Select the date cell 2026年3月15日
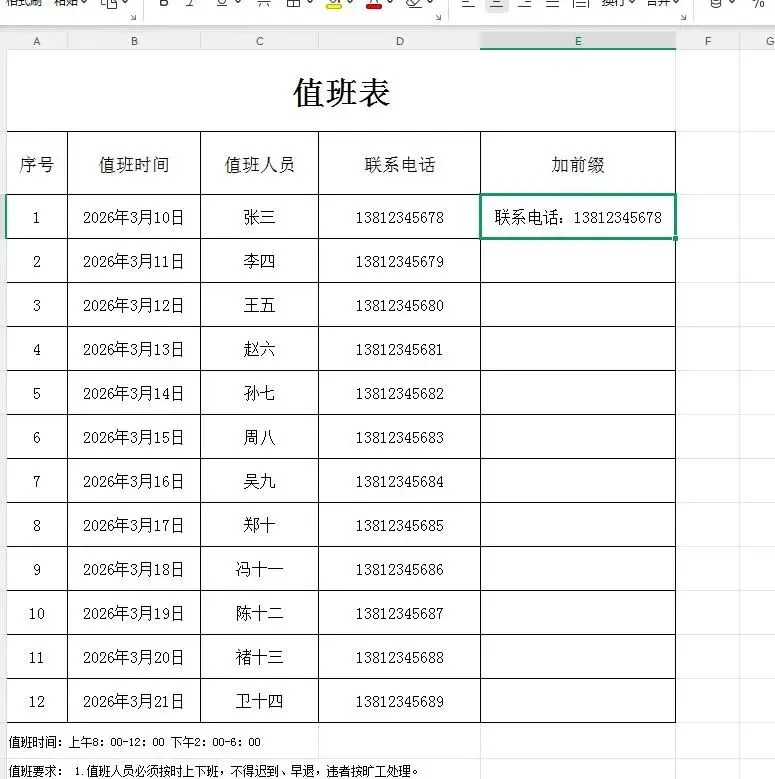This screenshot has height=779, width=775. (134, 437)
